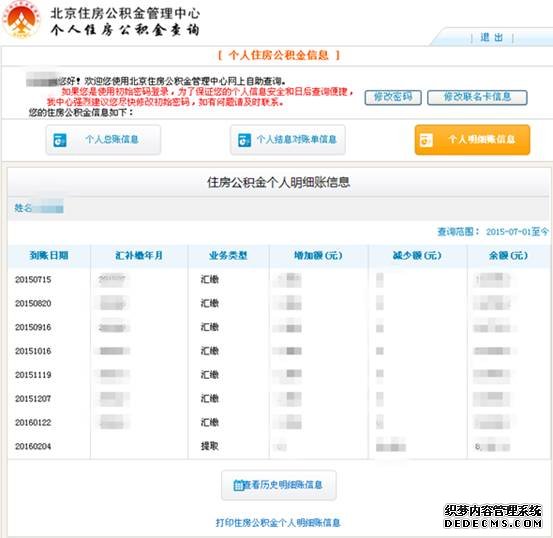
Task: Click the calendar icon beside 查看历史明细账信息
Action: [x=238, y=486]
